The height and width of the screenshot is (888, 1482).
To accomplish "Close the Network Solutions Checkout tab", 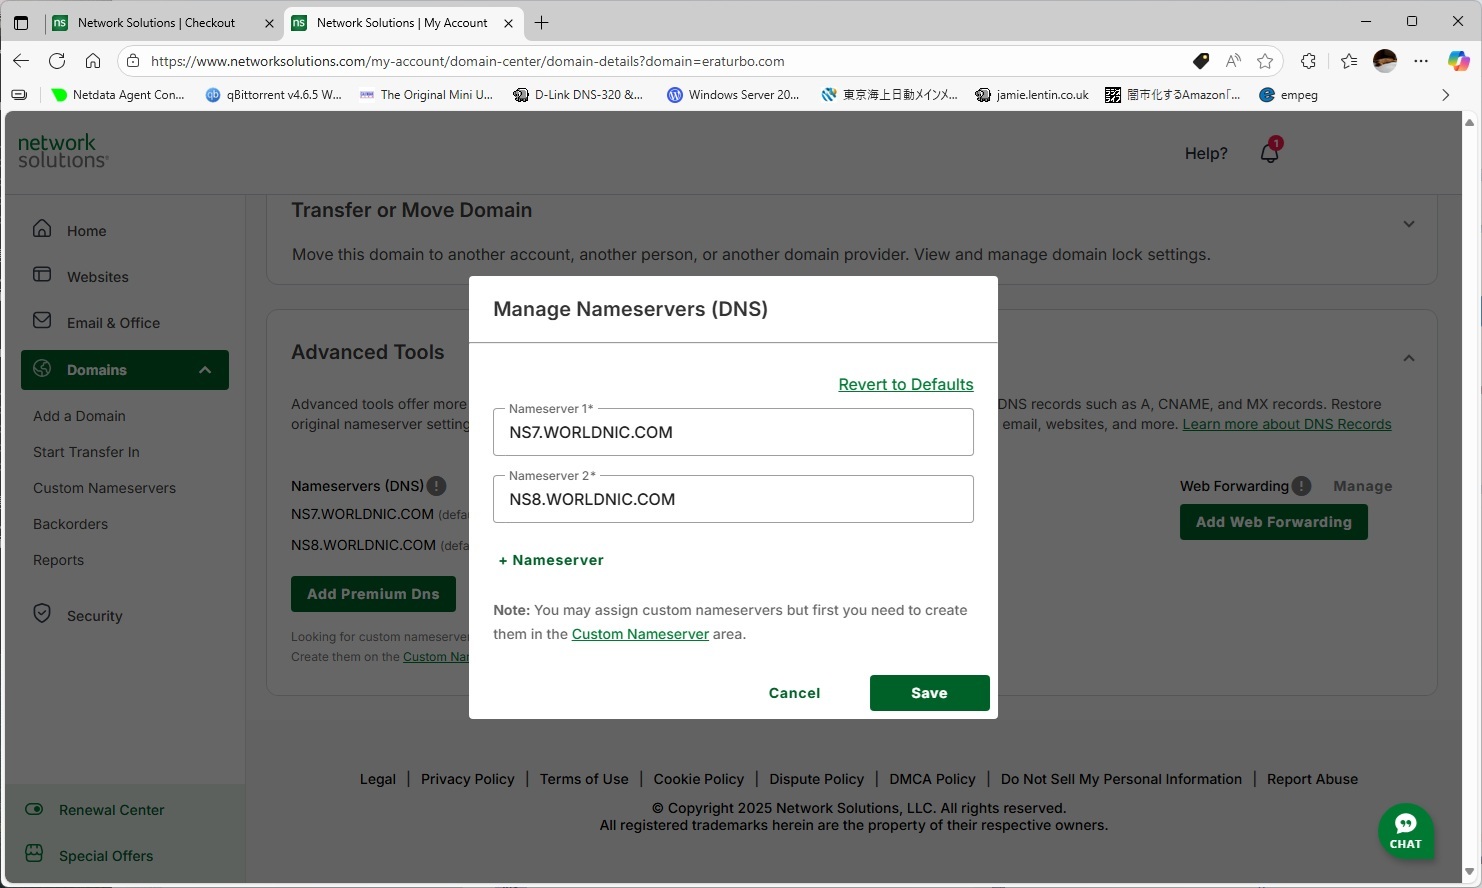I will pos(269,23).
